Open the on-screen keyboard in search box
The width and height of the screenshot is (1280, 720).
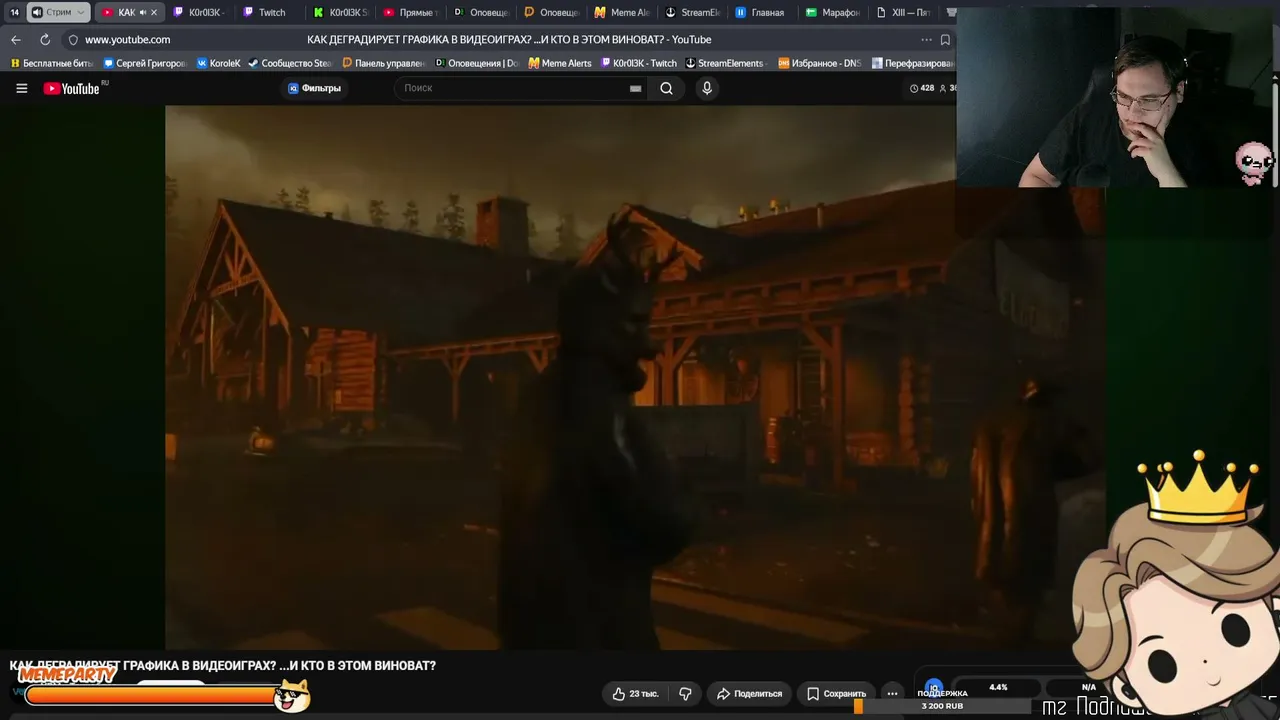pos(635,88)
